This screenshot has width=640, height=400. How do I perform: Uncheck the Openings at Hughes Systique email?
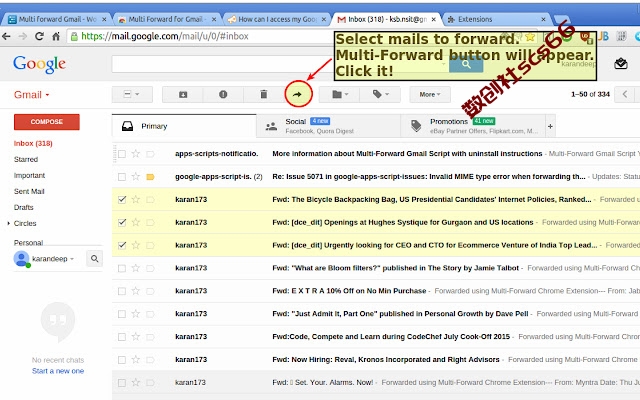click(122, 222)
